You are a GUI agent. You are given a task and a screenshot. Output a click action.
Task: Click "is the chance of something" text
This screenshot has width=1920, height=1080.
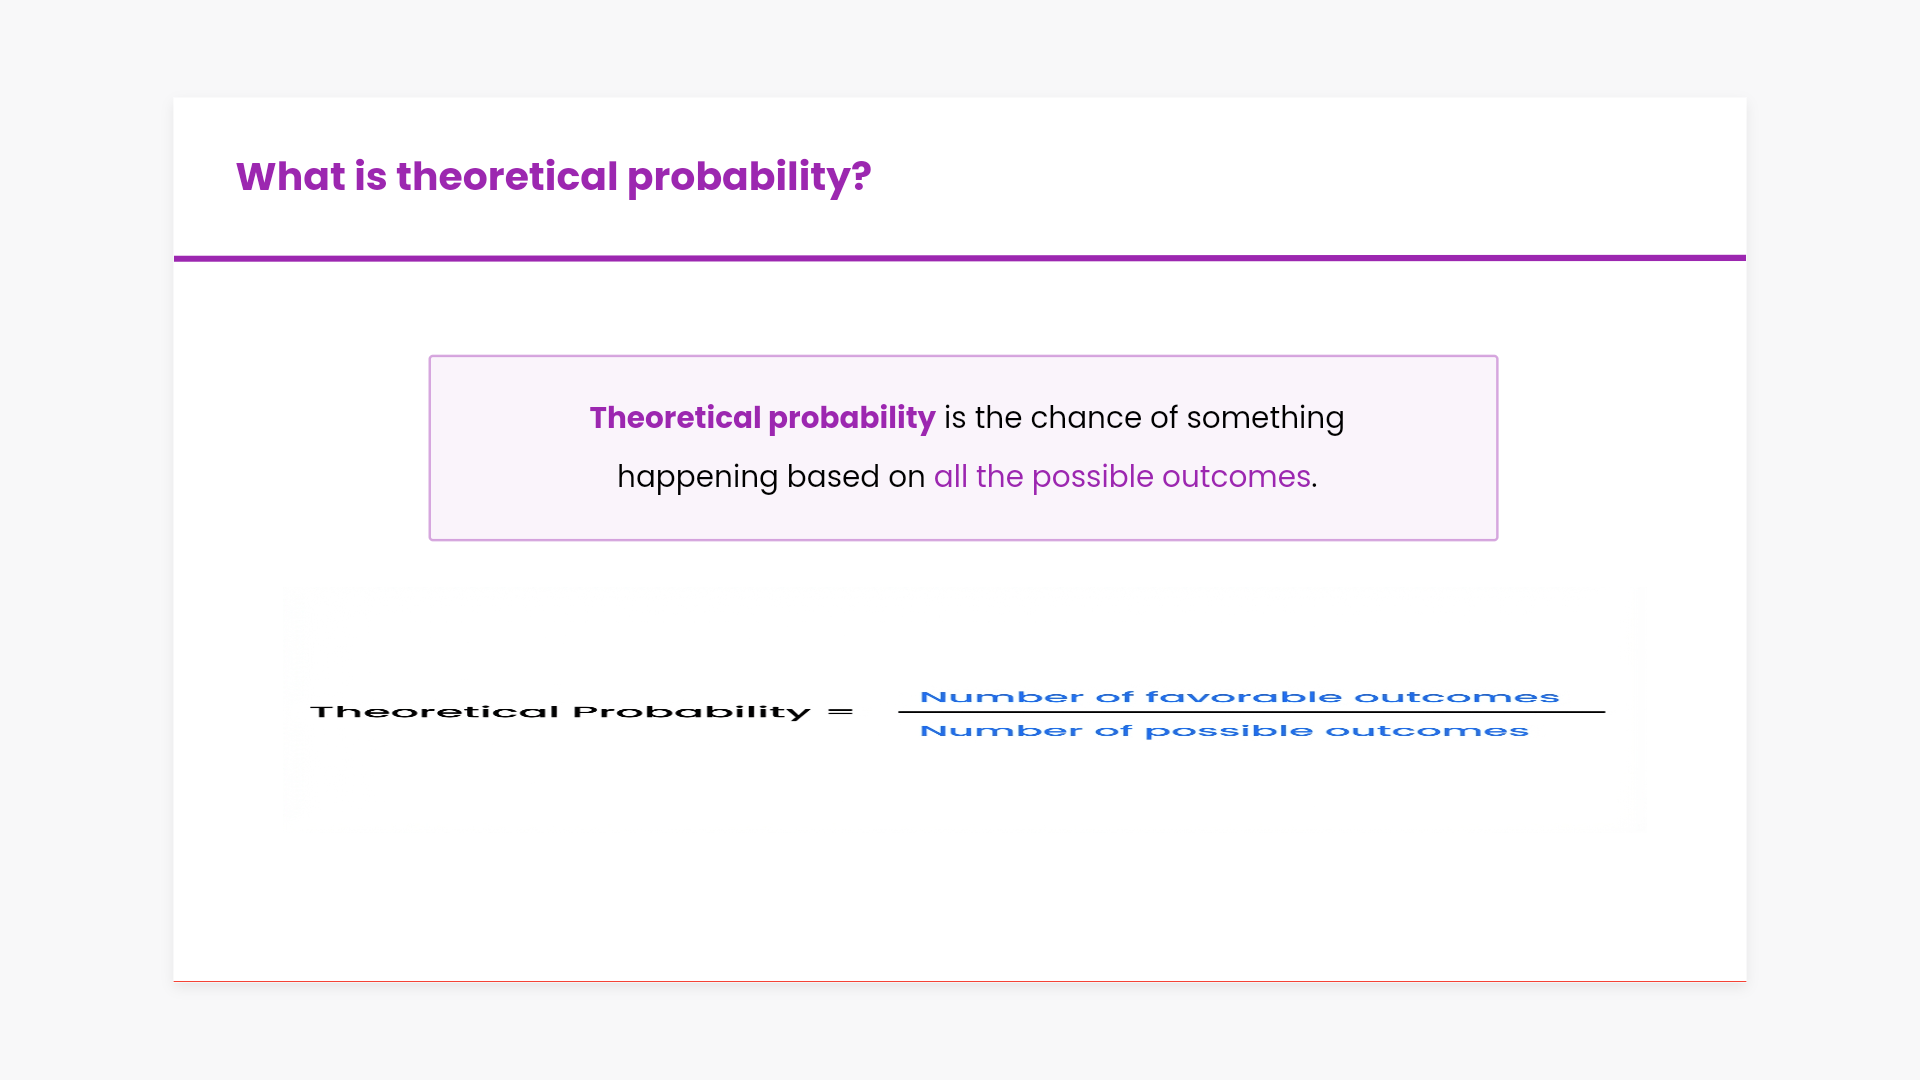(1144, 418)
